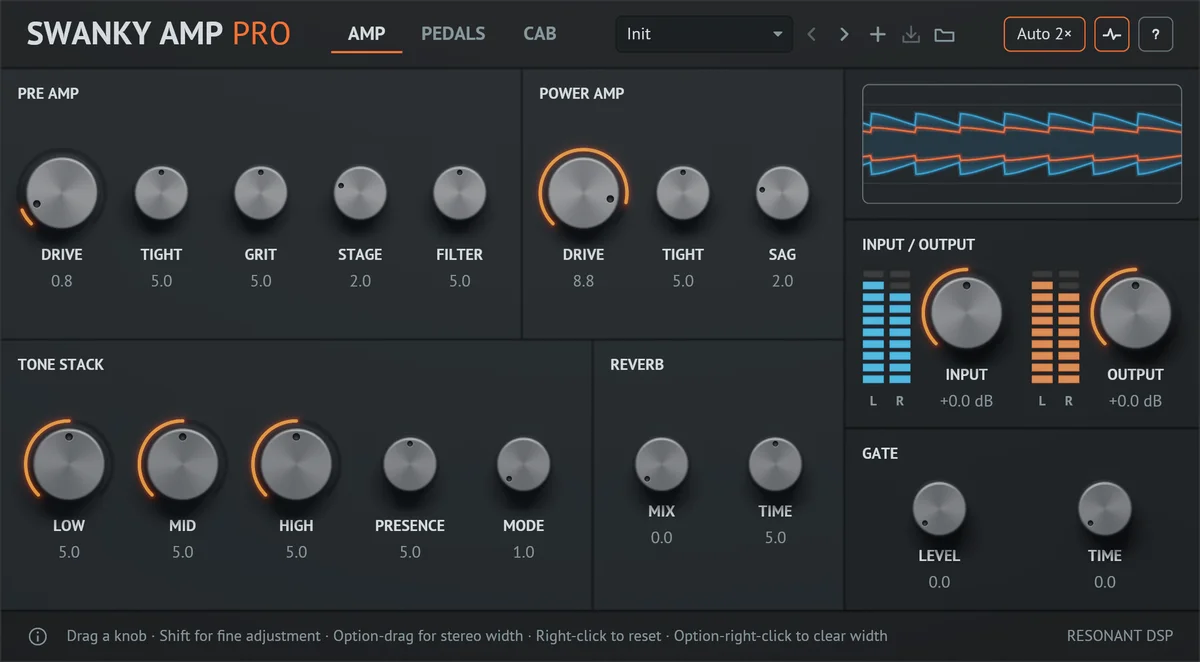Click the OUTPUT value +0.0 dB

(1135, 401)
